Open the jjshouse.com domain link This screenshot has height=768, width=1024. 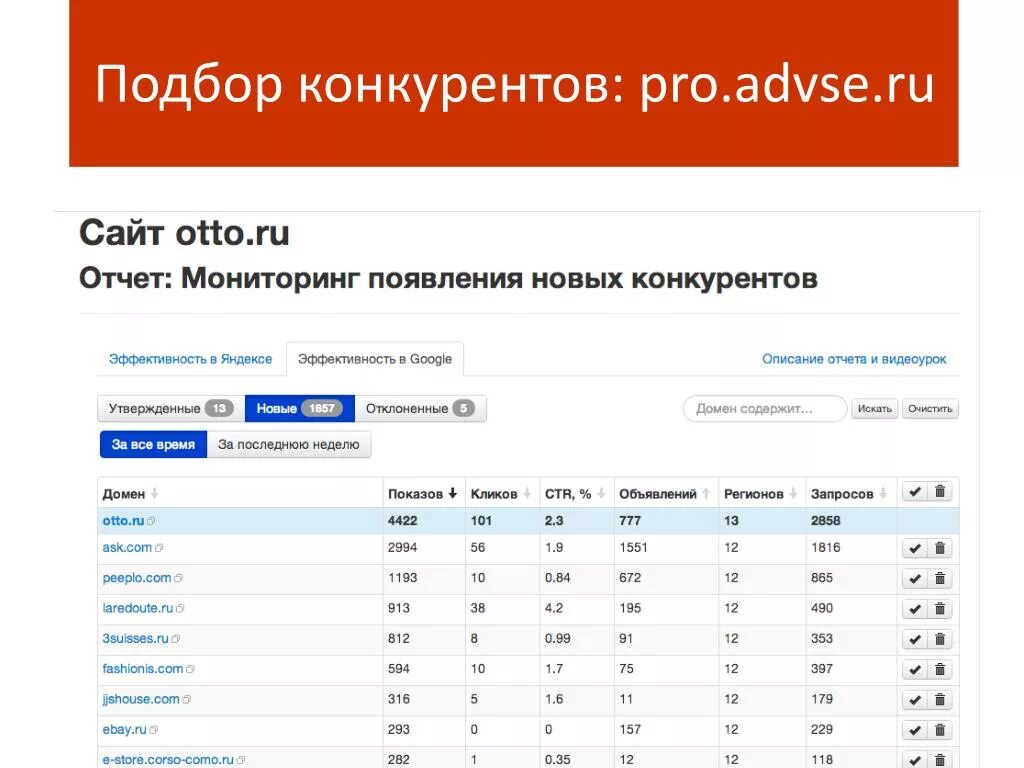coord(140,699)
